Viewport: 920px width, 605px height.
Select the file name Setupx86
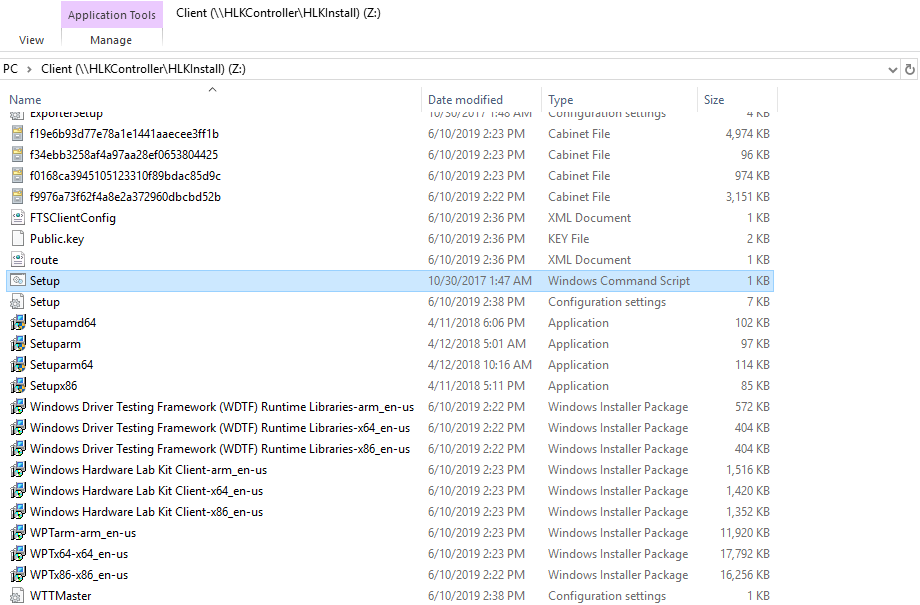[x=53, y=386]
